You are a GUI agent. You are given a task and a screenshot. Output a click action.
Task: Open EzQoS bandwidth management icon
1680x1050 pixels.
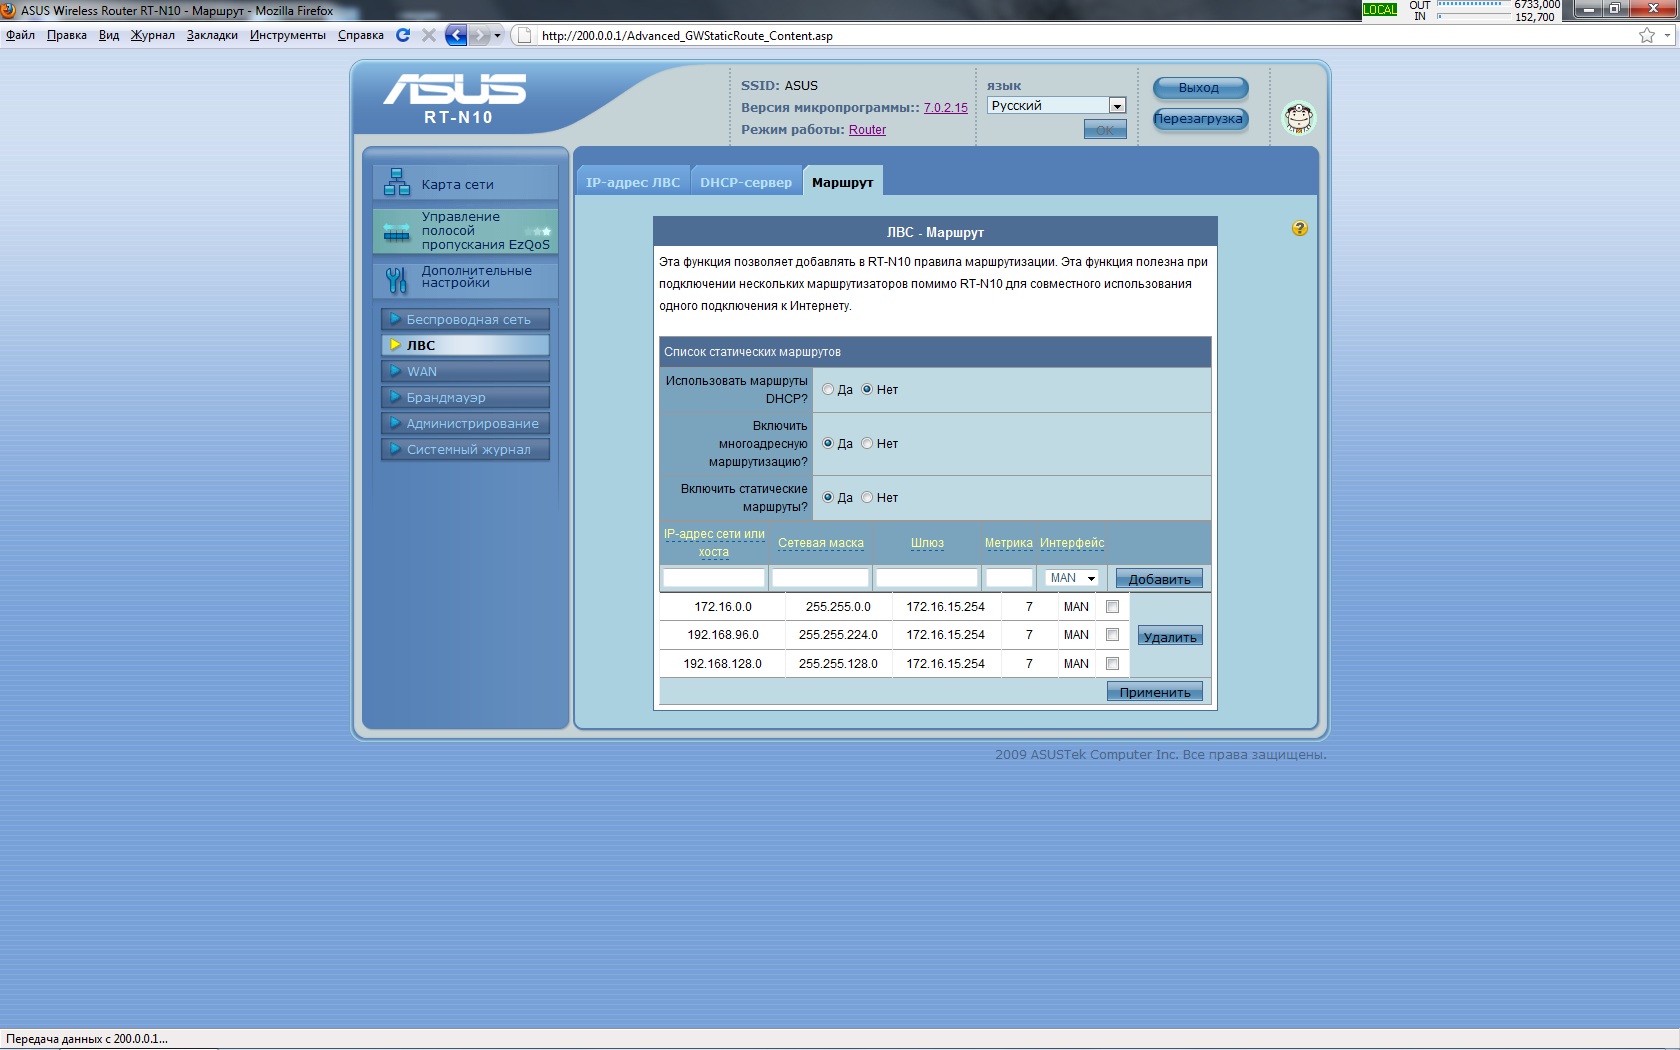coord(397,232)
